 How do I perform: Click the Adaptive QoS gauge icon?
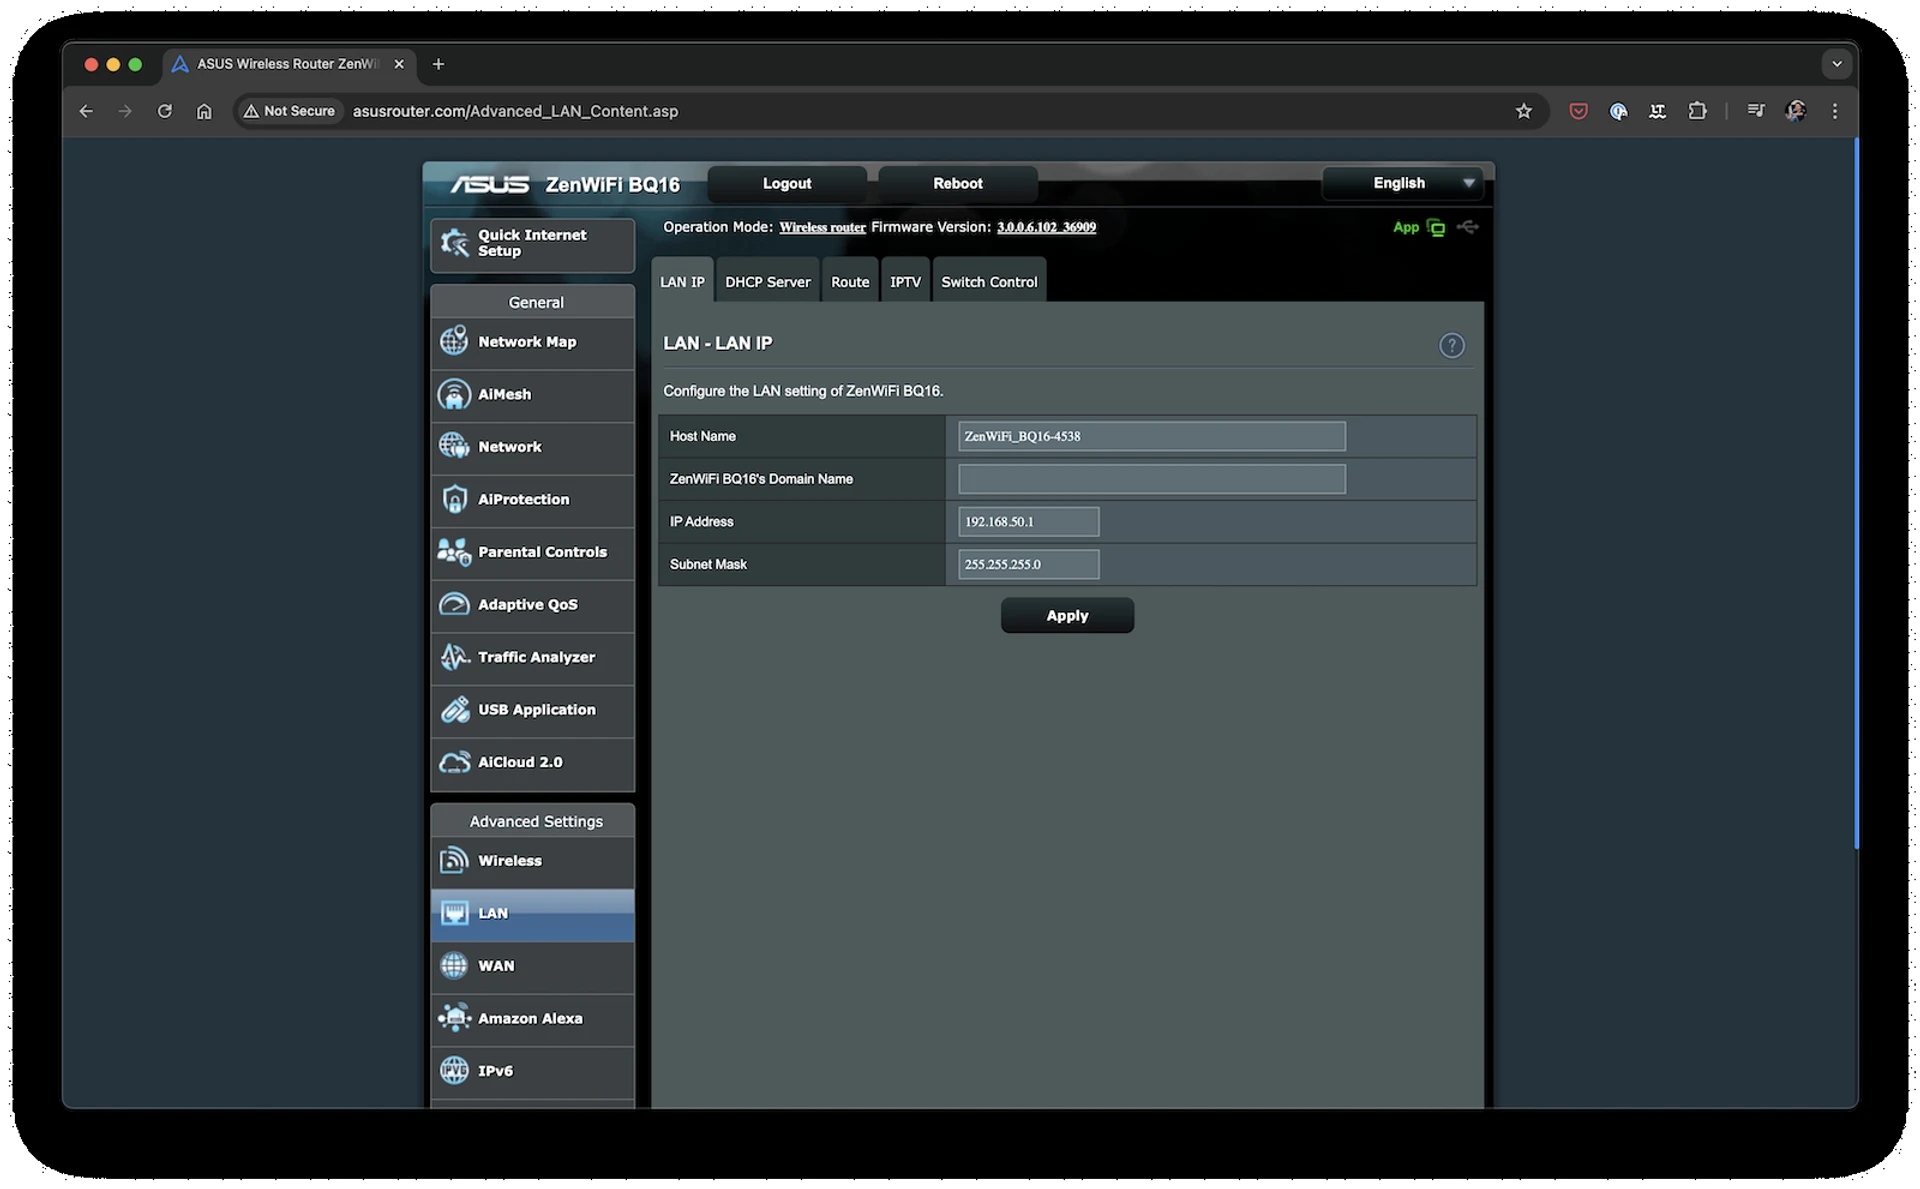(454, 604)
